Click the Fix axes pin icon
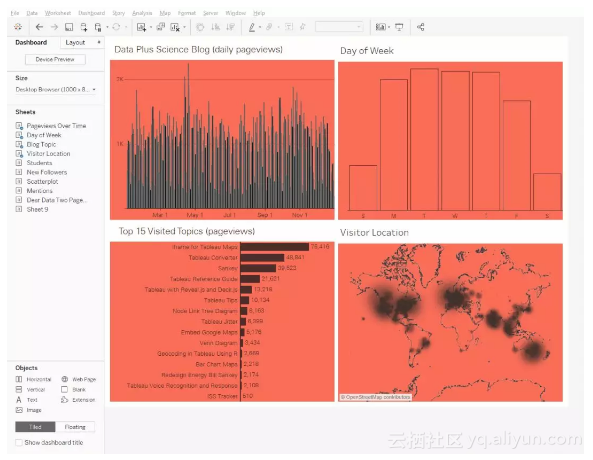593x460 pixels. click(x=303, y=27)
